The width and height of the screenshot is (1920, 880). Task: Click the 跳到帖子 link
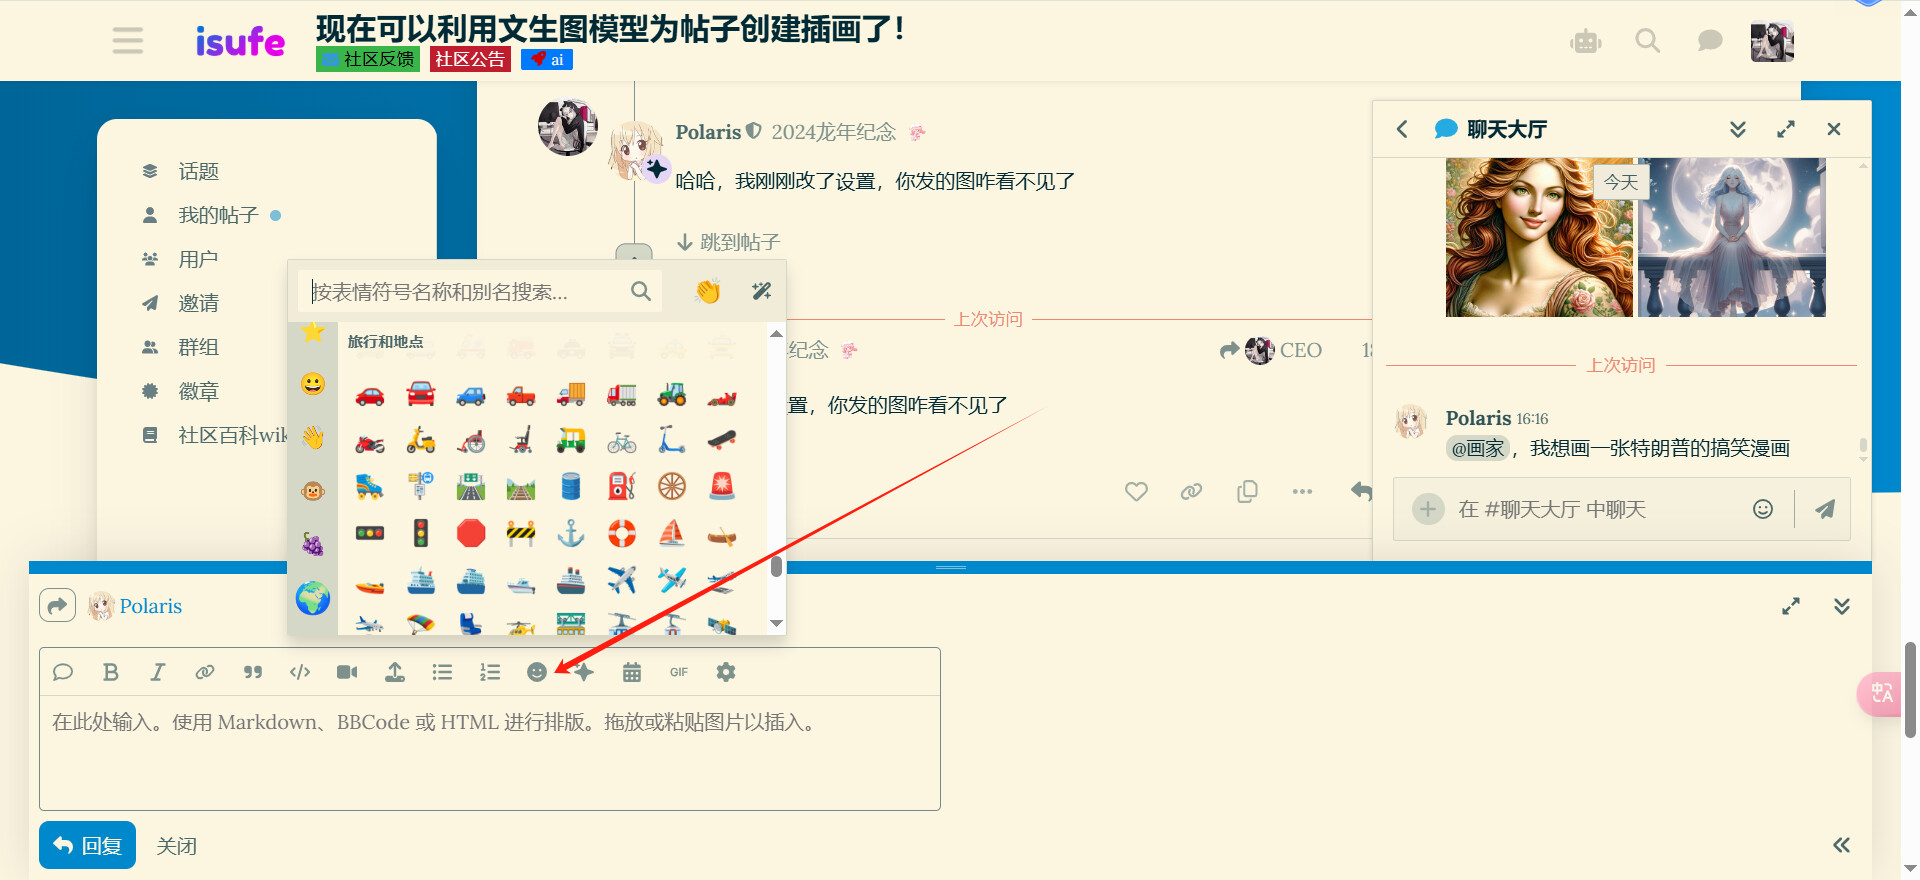pyautogui.click(x=729, y=242)
